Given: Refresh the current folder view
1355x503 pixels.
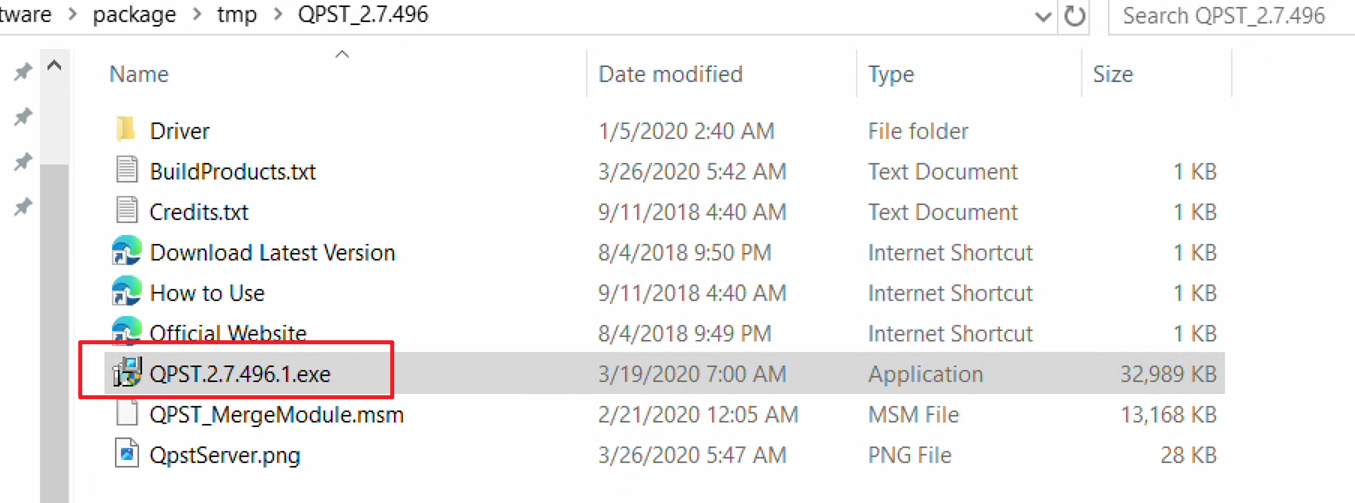Looking at the screenshot, I should click(1075, 16).
